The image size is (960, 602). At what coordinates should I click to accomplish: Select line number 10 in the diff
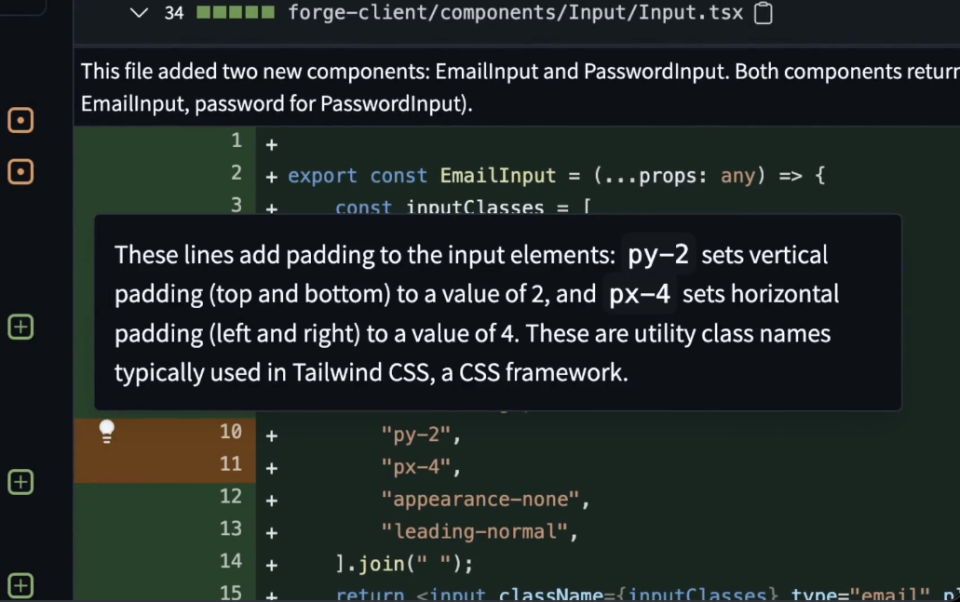coord(231,432)
